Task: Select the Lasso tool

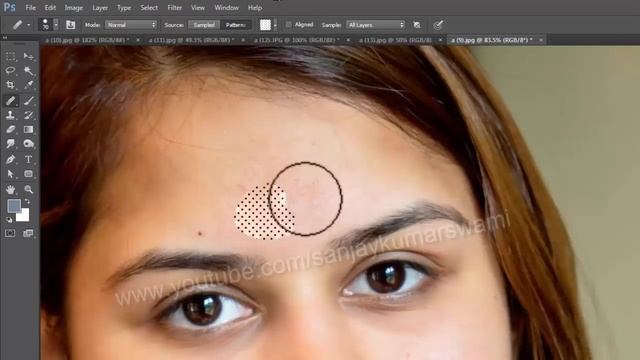Action: [x=11, y=70]
